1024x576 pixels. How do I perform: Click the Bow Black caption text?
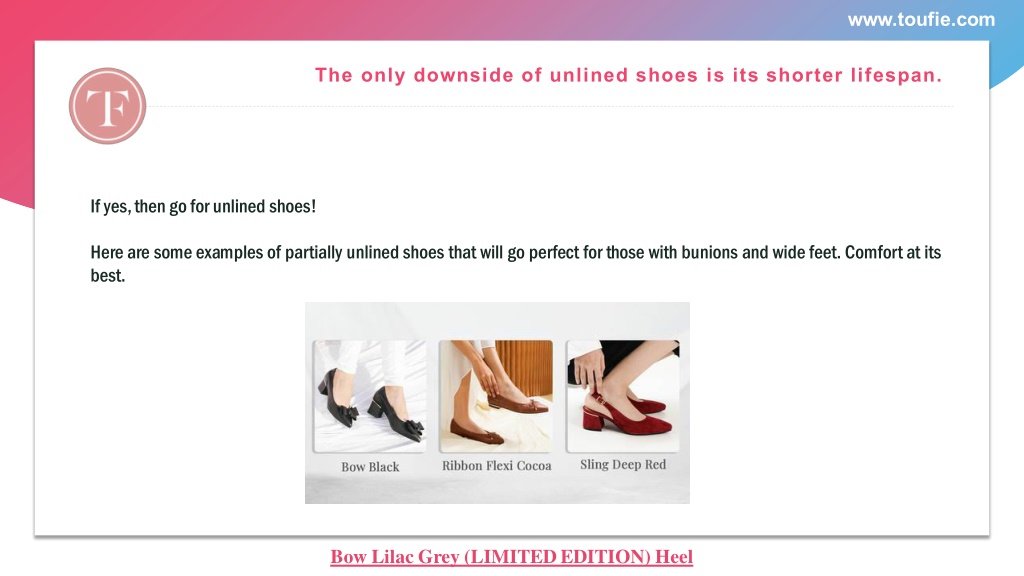tap(370, 467)
